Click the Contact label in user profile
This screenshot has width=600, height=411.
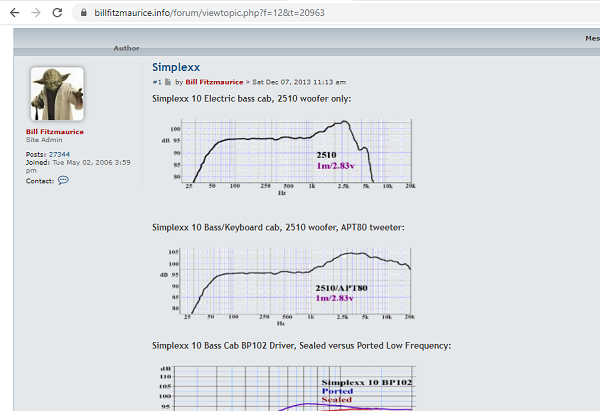[x=39, y=181]
